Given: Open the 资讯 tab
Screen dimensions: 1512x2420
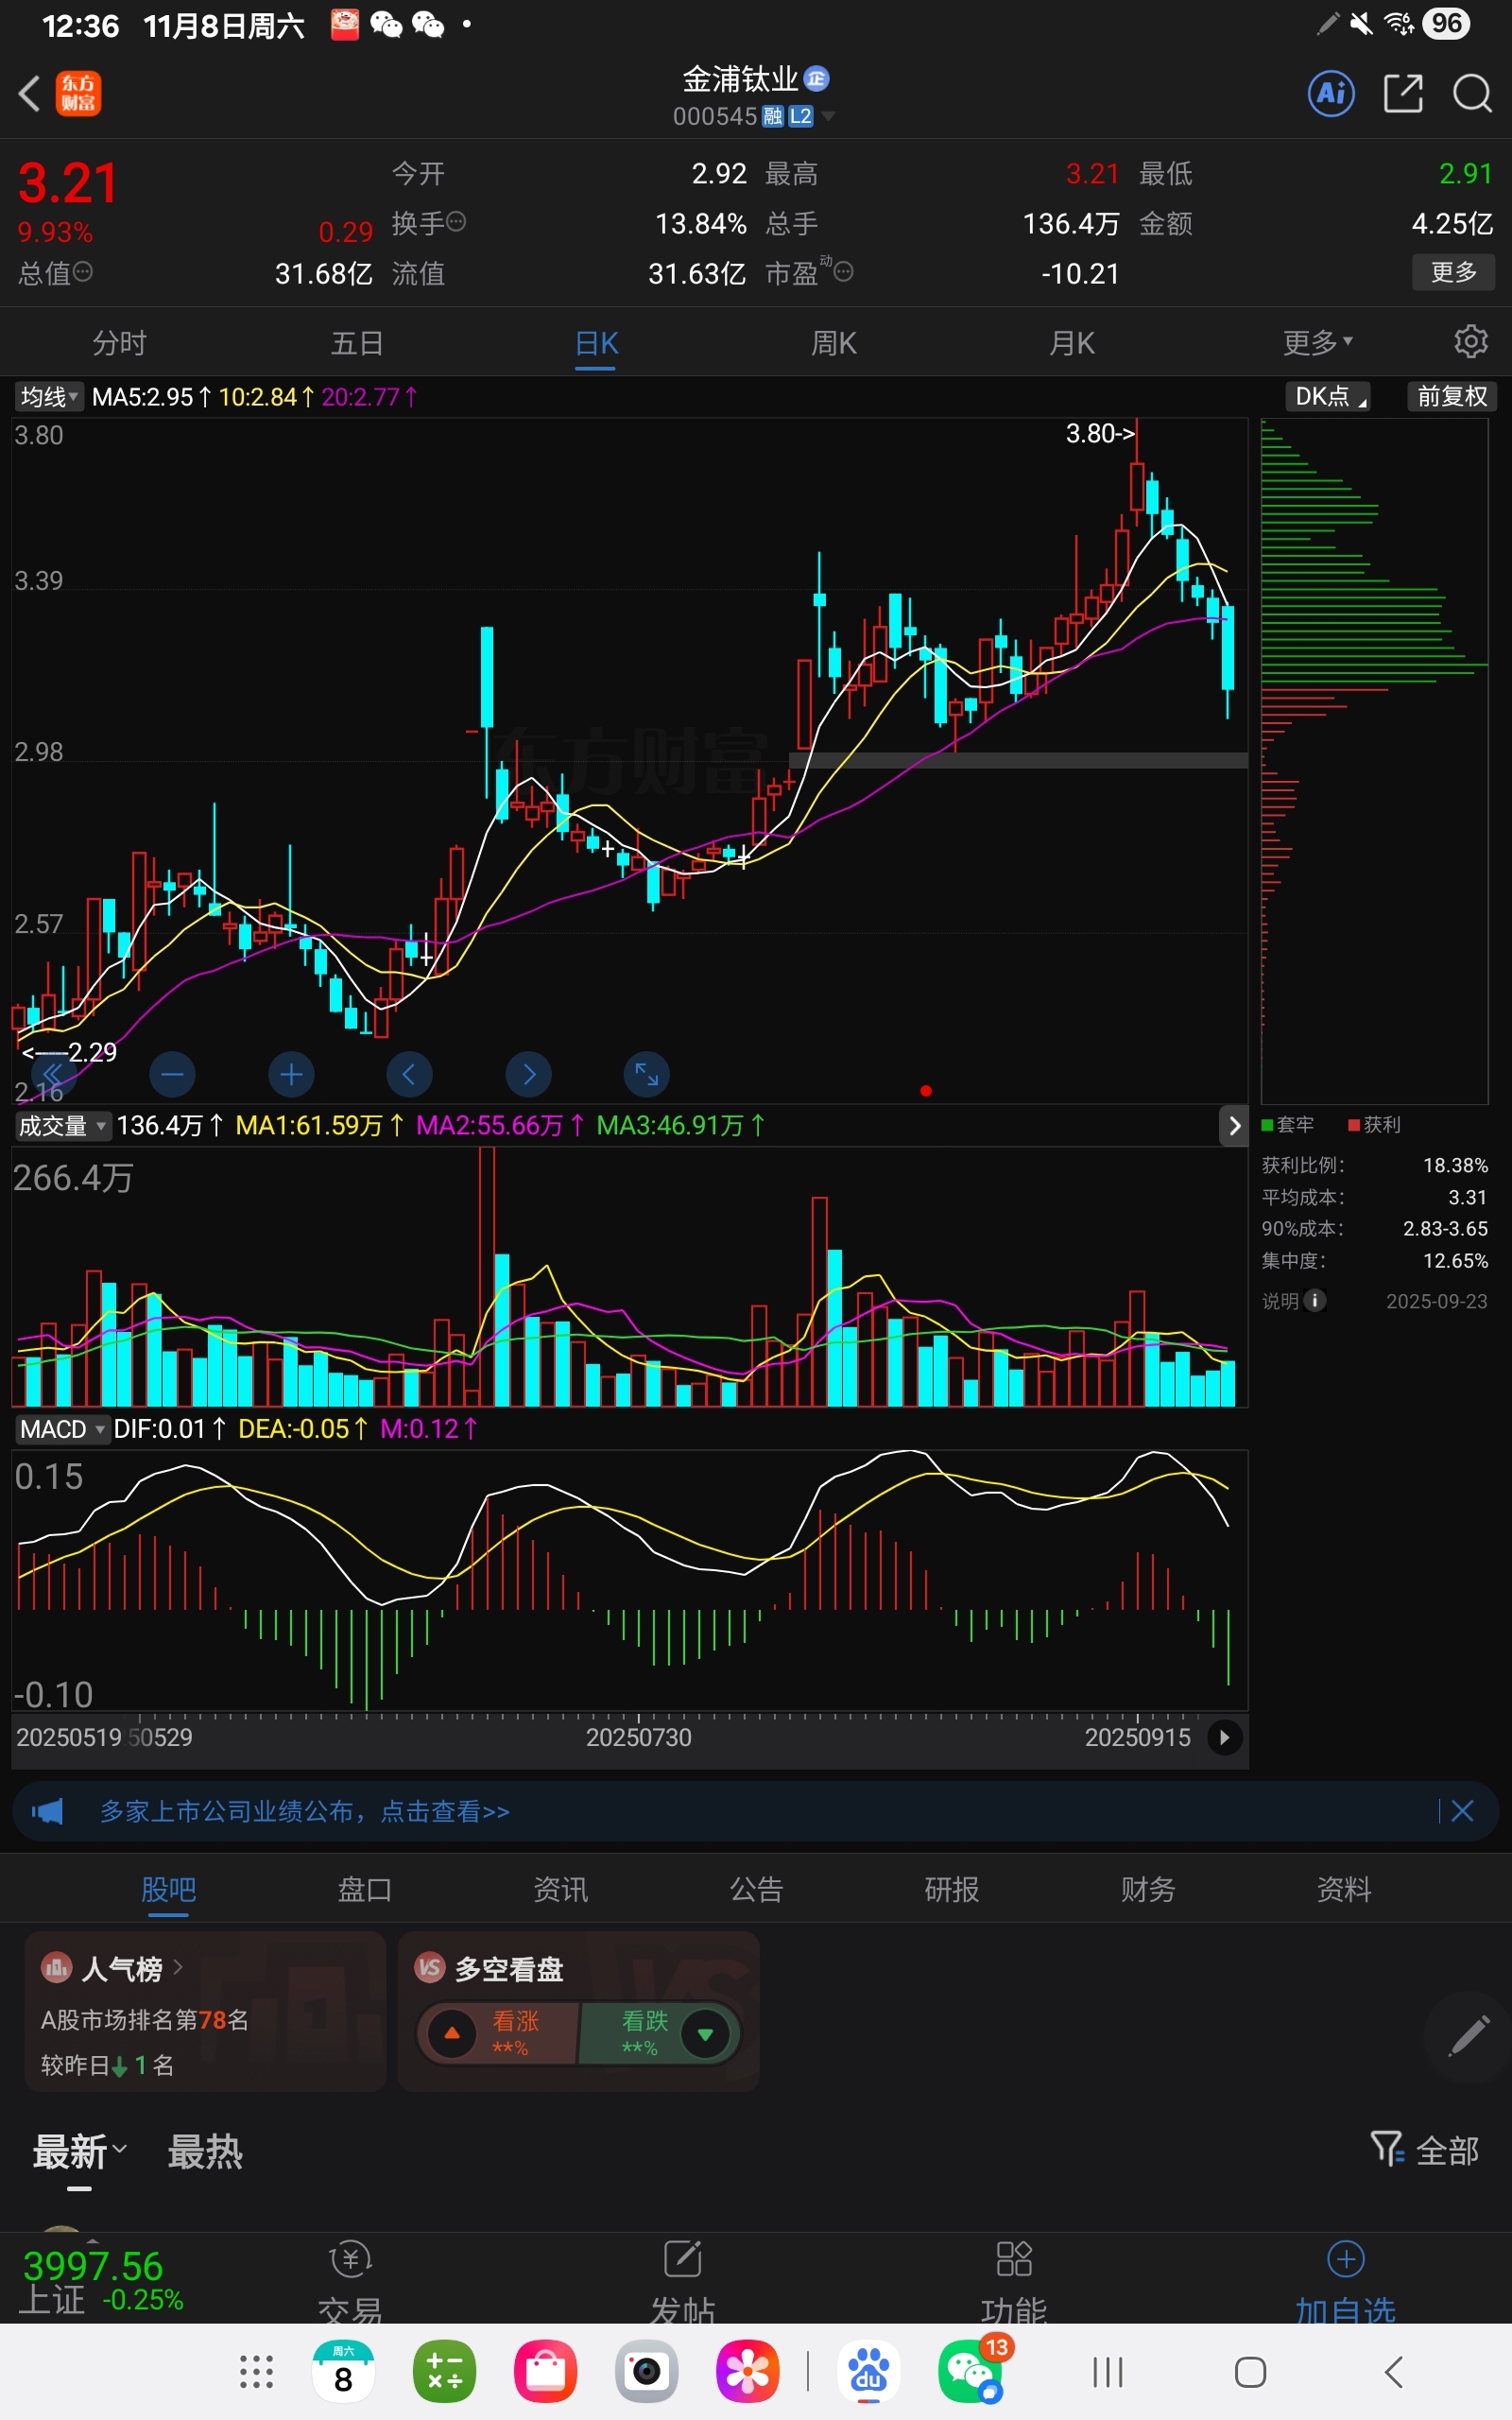Looking at the screenshot, I should pyautogui.click(x=560, y=1889).
